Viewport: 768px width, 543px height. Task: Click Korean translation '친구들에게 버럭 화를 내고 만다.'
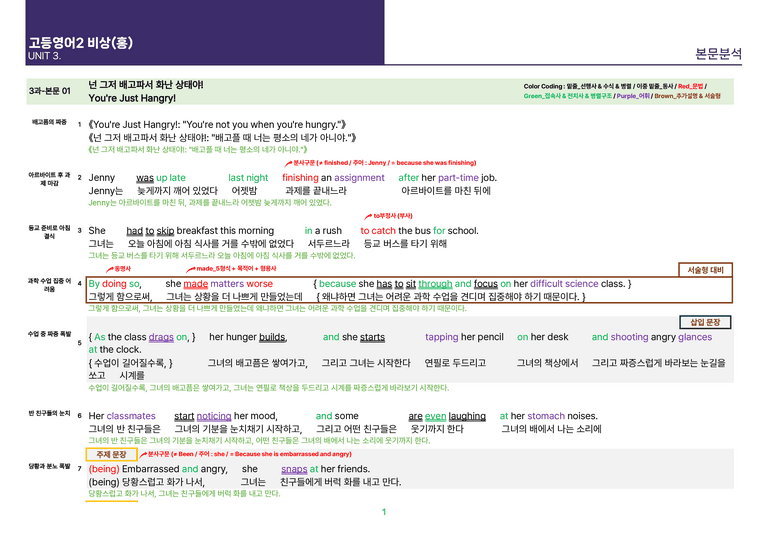coord(340,482)
